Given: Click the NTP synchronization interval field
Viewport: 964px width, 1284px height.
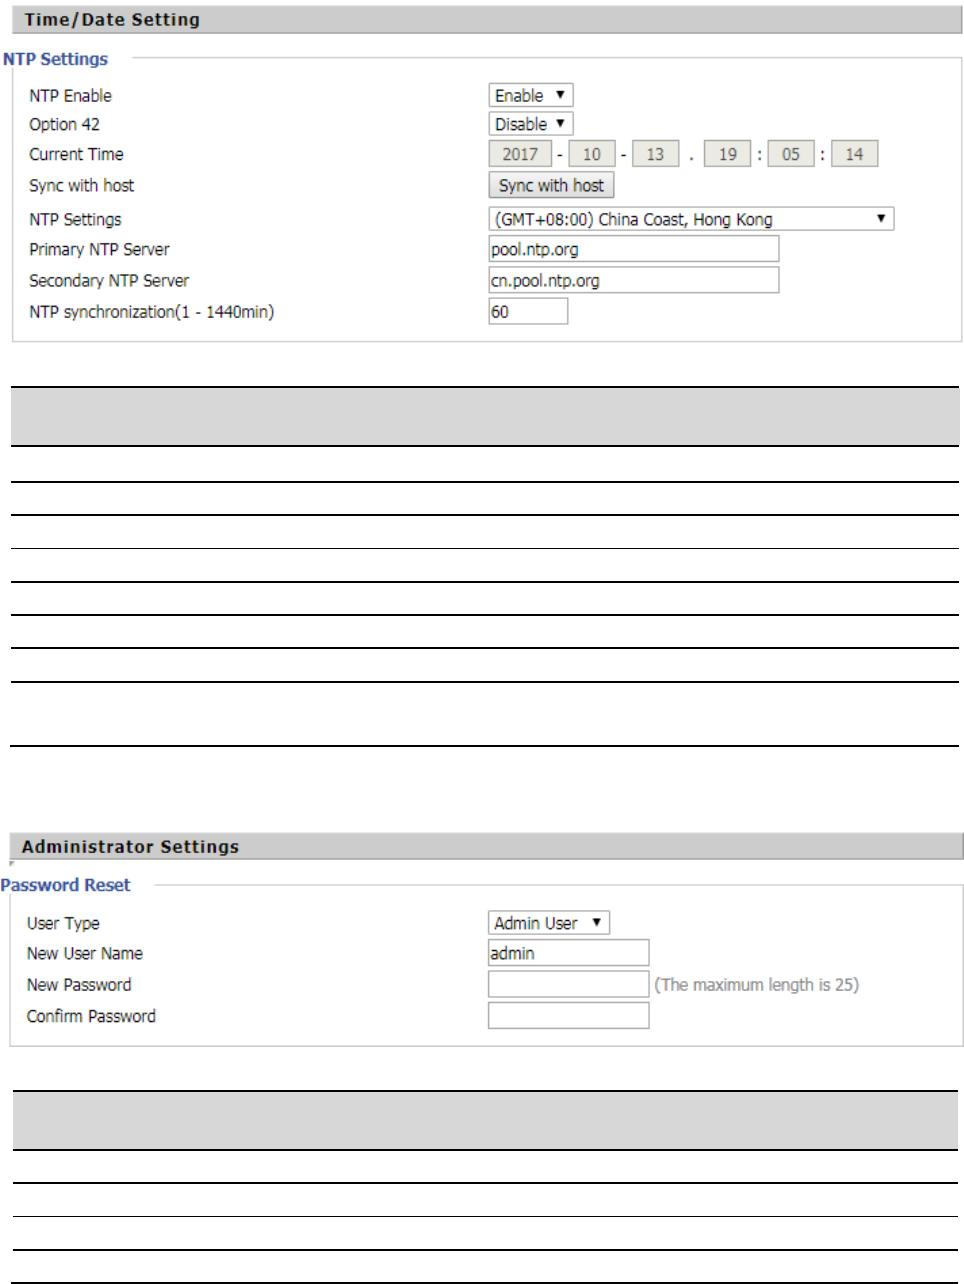Looking at the screenshot, I should click(528, 312).
